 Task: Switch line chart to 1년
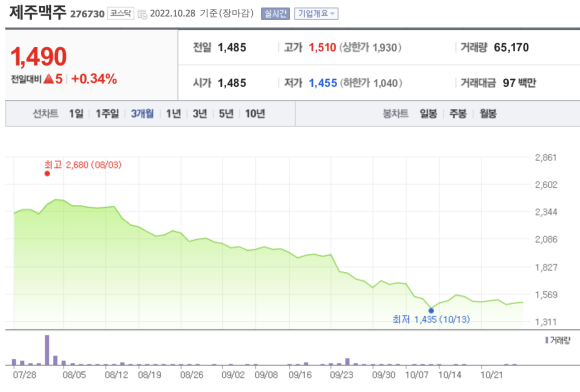[x=173, y=114]
